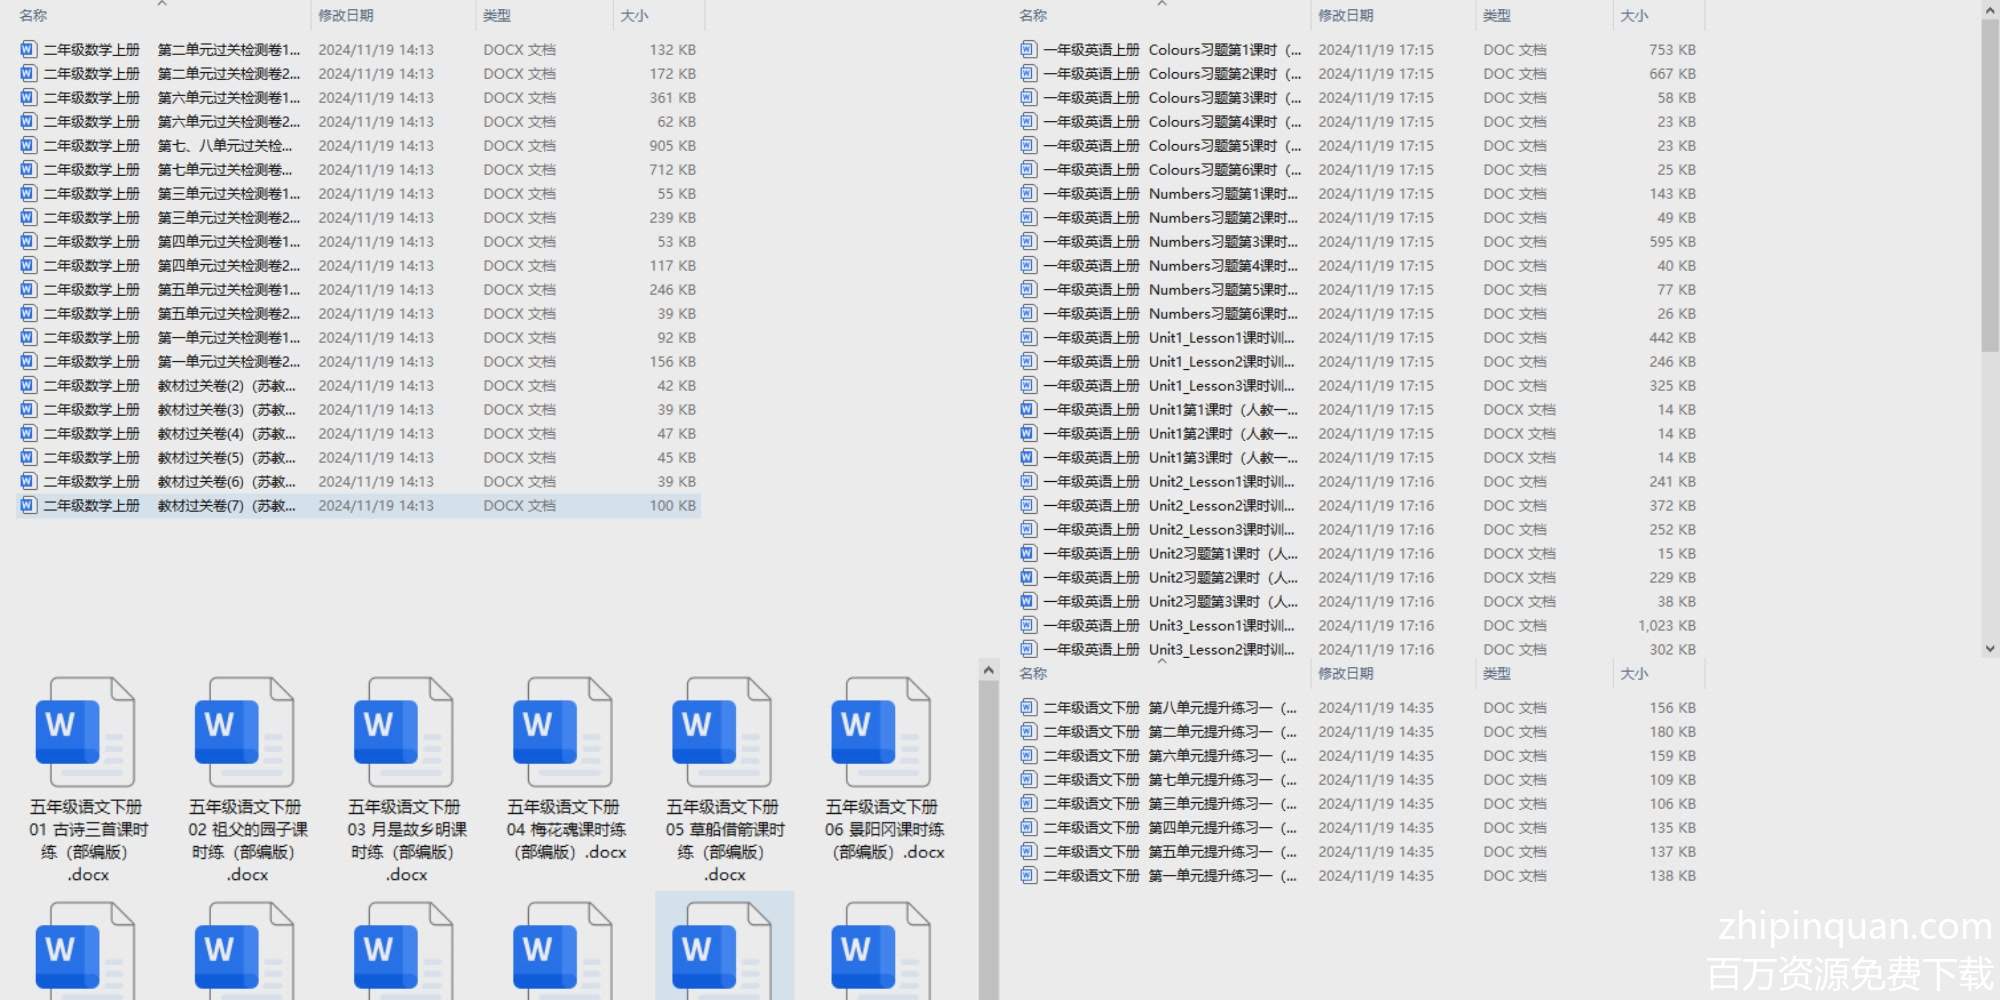Click the large Word icon for 04 梅花魂课时练
The width and height of the screenshot is (2000, 1000).
pyautogui.click(x=563, y=732)
